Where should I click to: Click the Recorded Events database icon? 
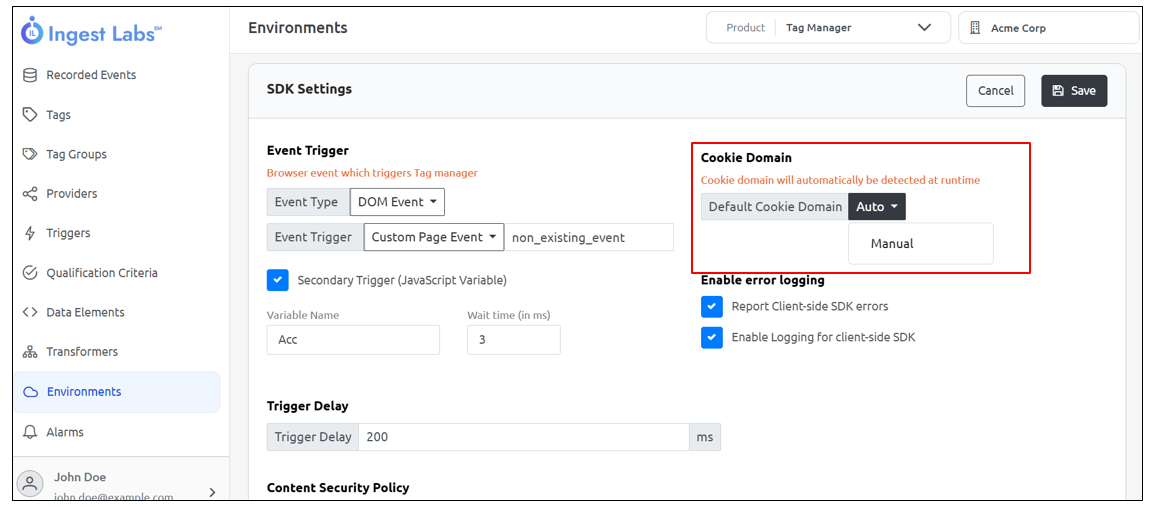(30, 75)
